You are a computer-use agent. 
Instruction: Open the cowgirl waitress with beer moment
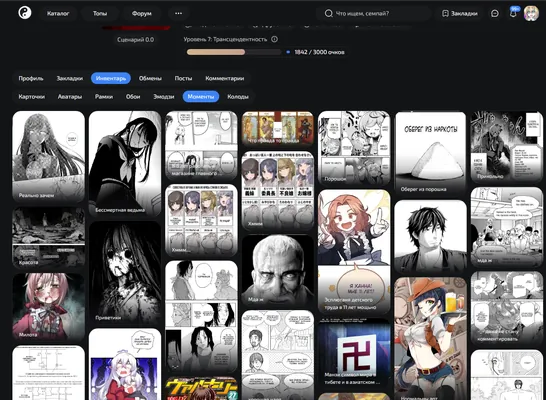[430, 338]
